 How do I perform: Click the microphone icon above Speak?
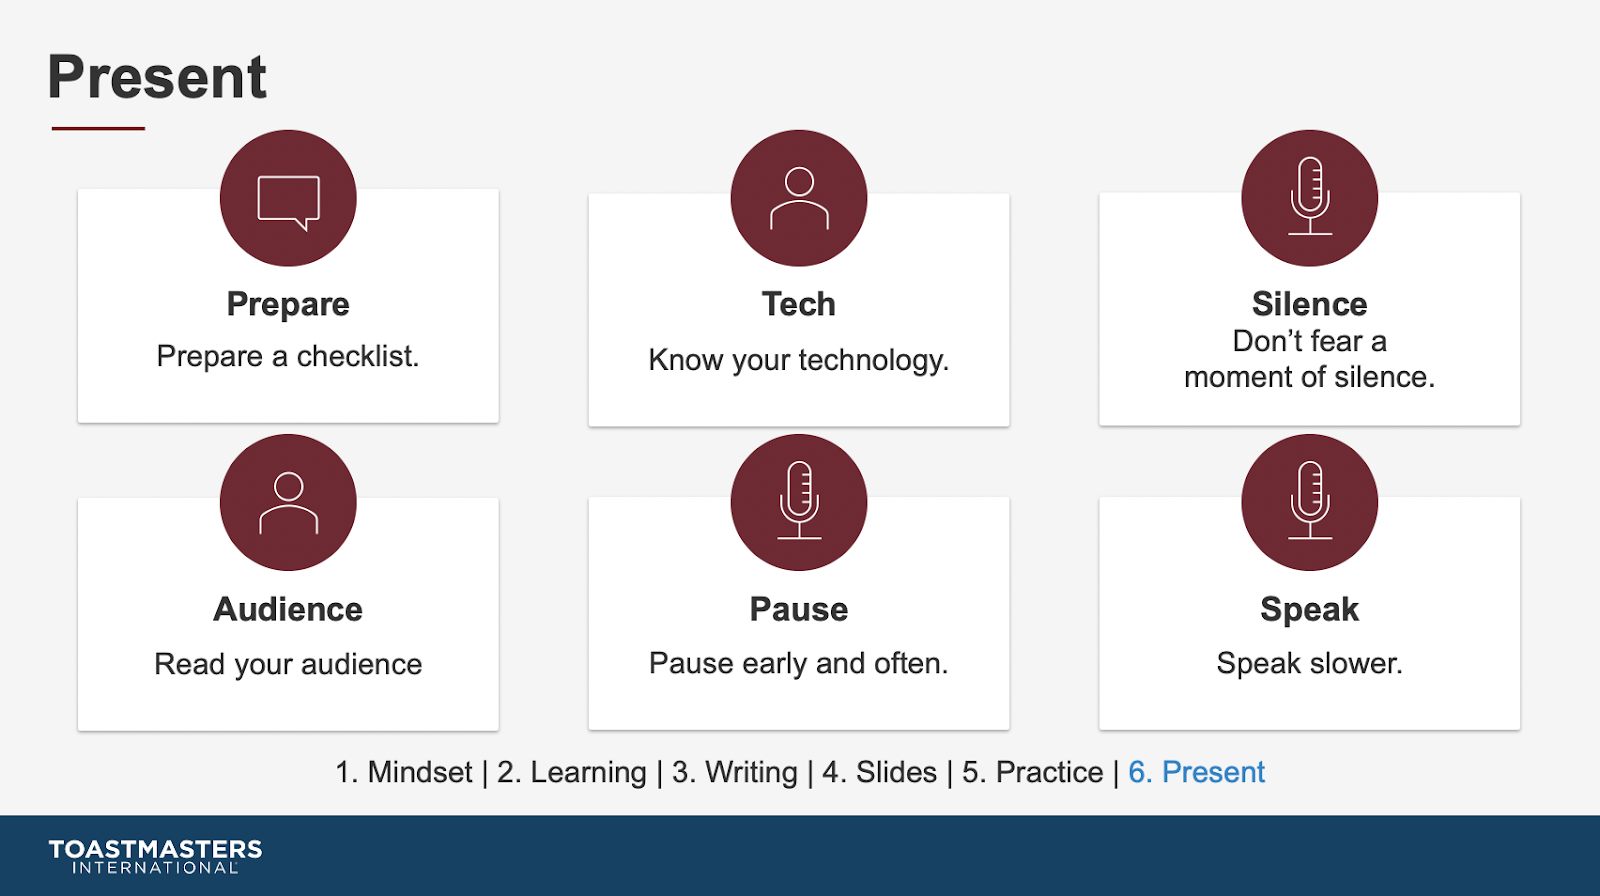tap(1309, 502)
